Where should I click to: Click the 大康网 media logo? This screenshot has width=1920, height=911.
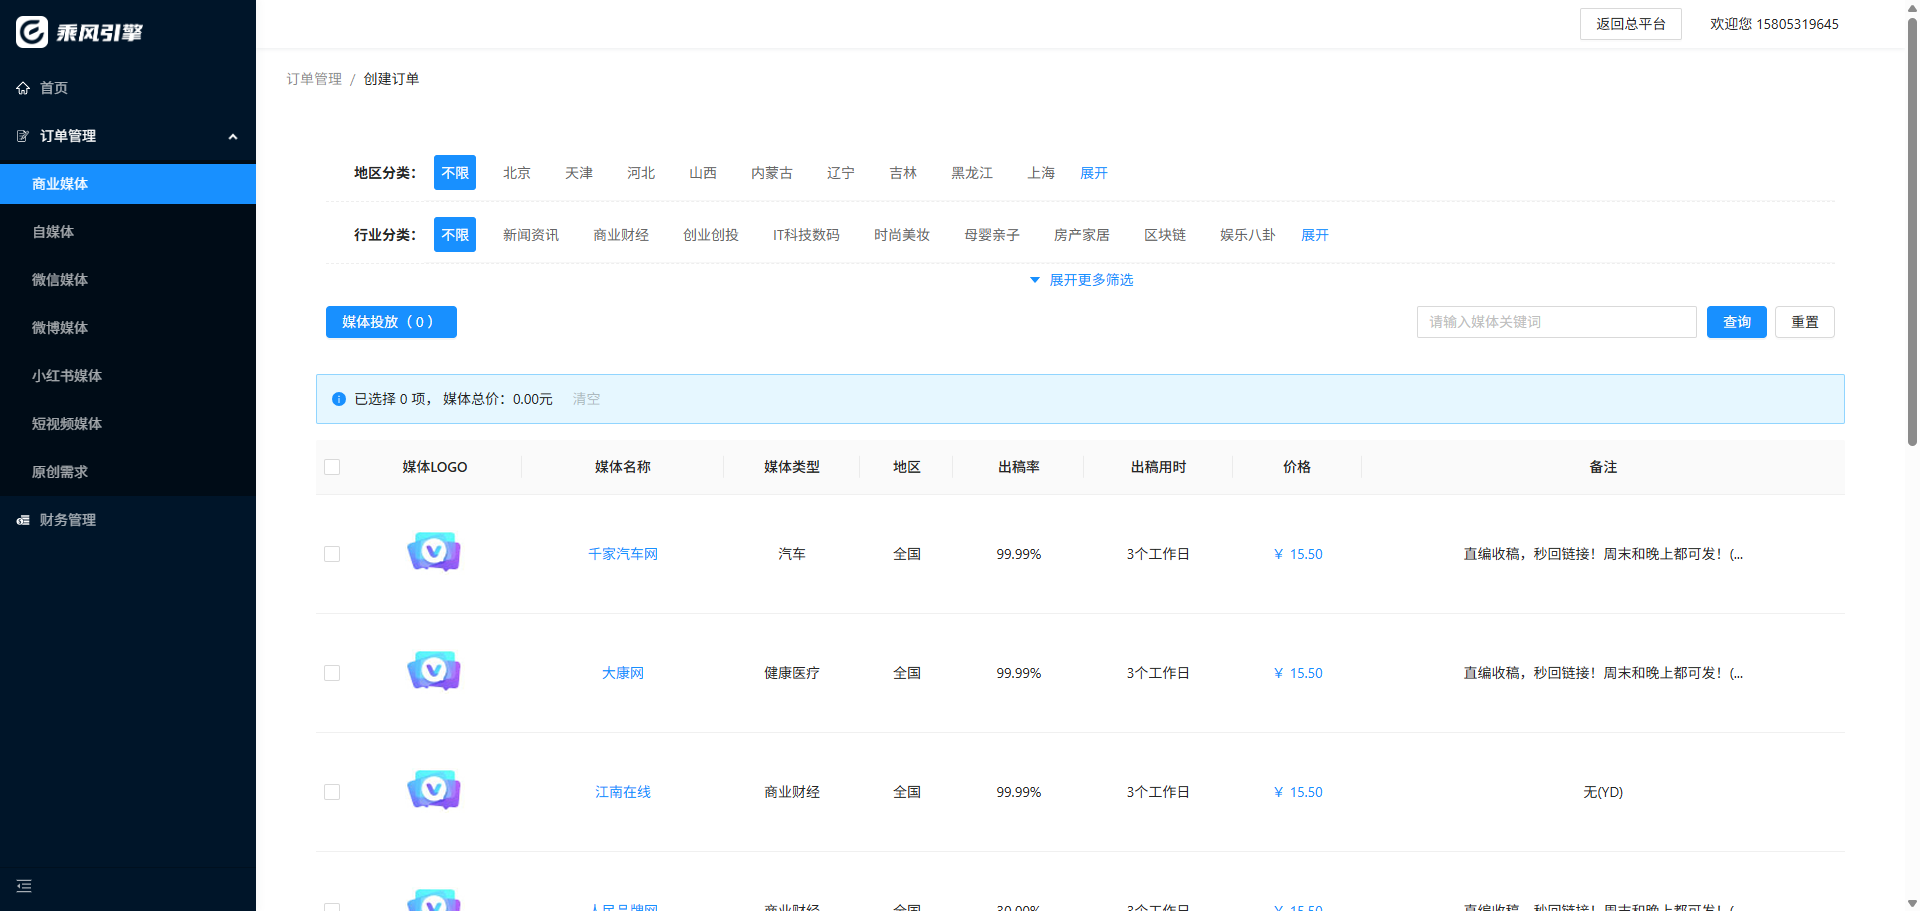[x=434, y=672]
